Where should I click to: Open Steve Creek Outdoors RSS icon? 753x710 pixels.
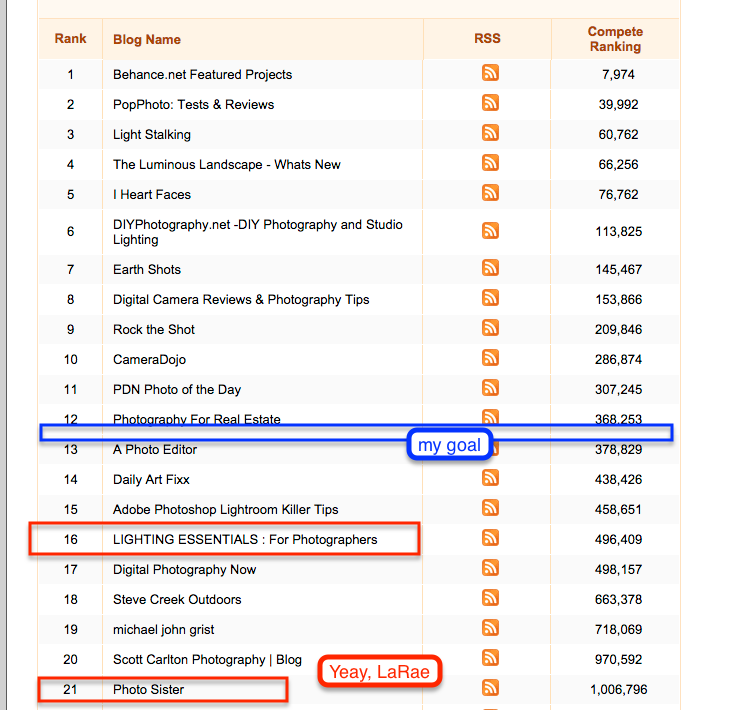click(490, 598)
